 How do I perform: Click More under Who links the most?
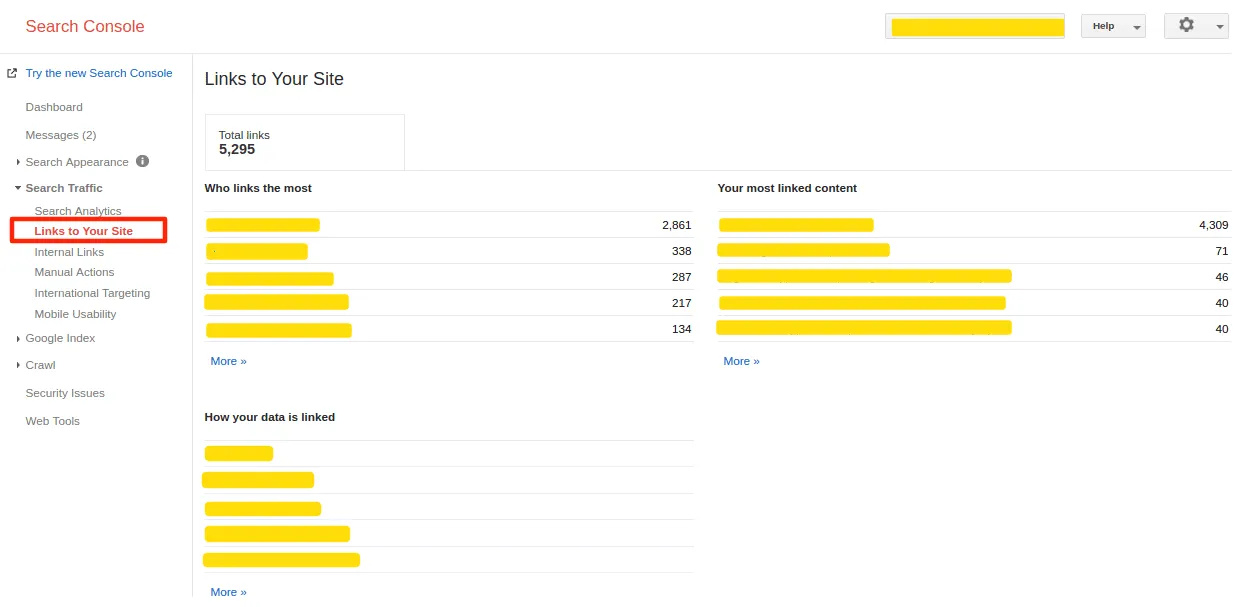228,361
